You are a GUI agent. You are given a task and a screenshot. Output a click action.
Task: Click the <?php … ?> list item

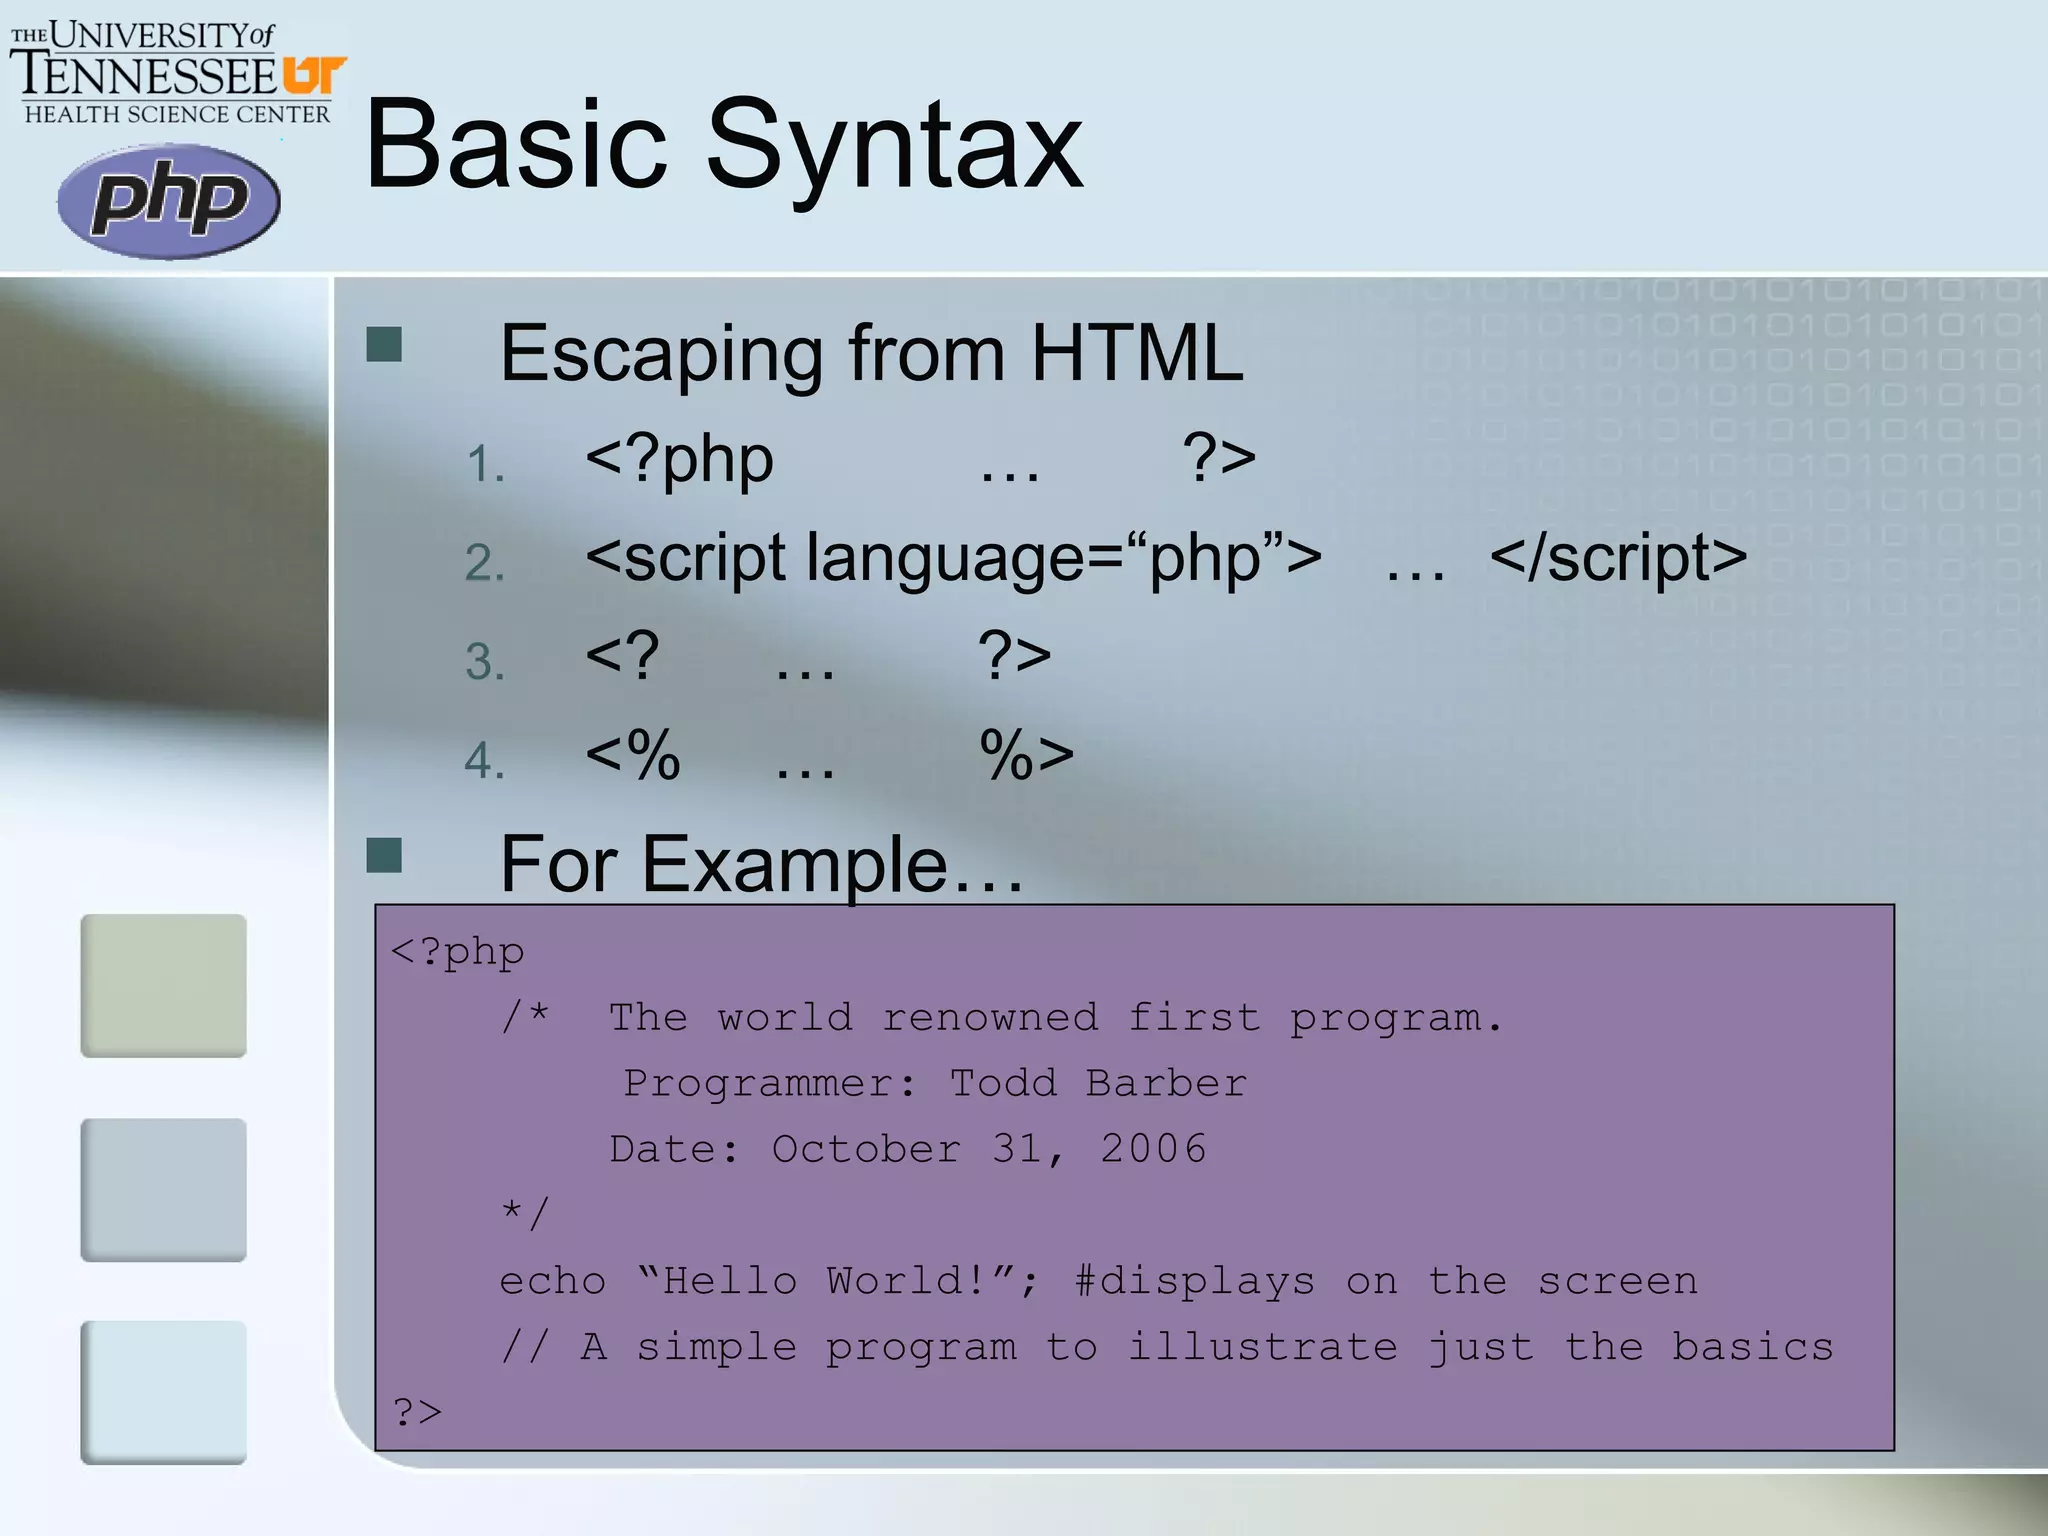coord(918,460)
